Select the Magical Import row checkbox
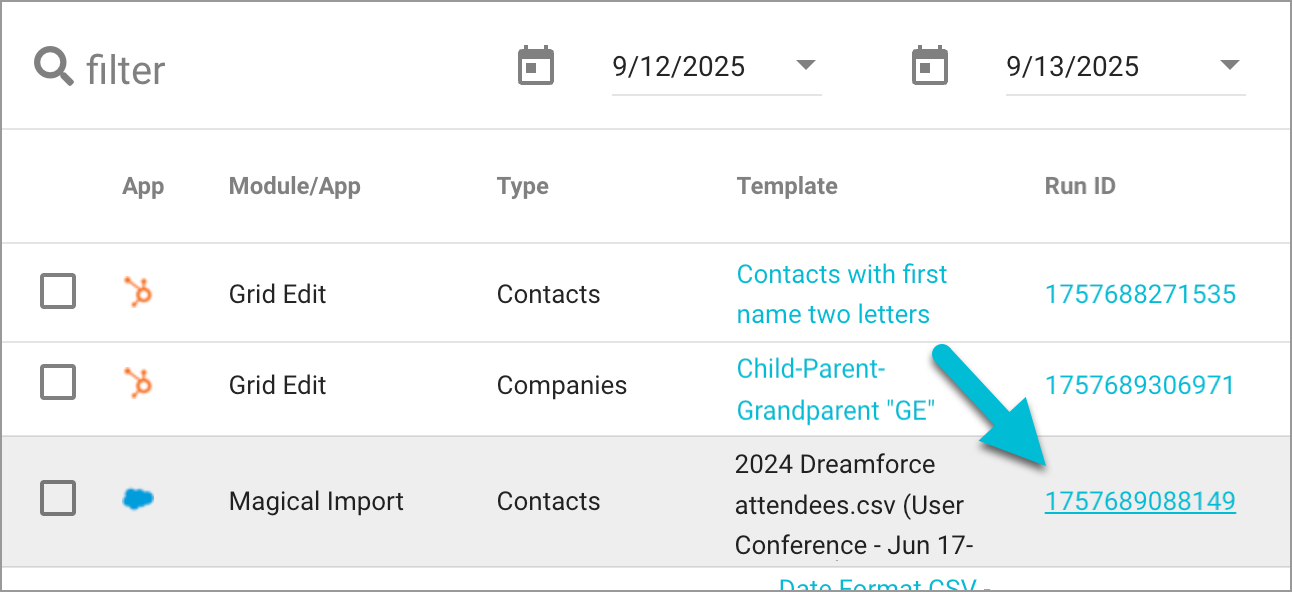Screen dimensions: 1292x592 click(57, 498)
